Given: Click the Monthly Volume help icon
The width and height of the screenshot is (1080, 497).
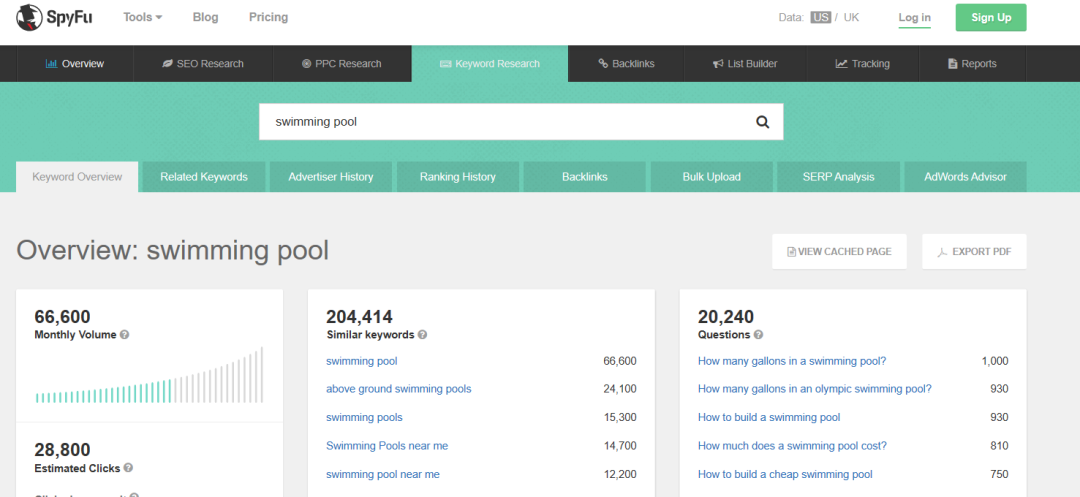Looking at the screenshot, I should click(x=125, y=335).
